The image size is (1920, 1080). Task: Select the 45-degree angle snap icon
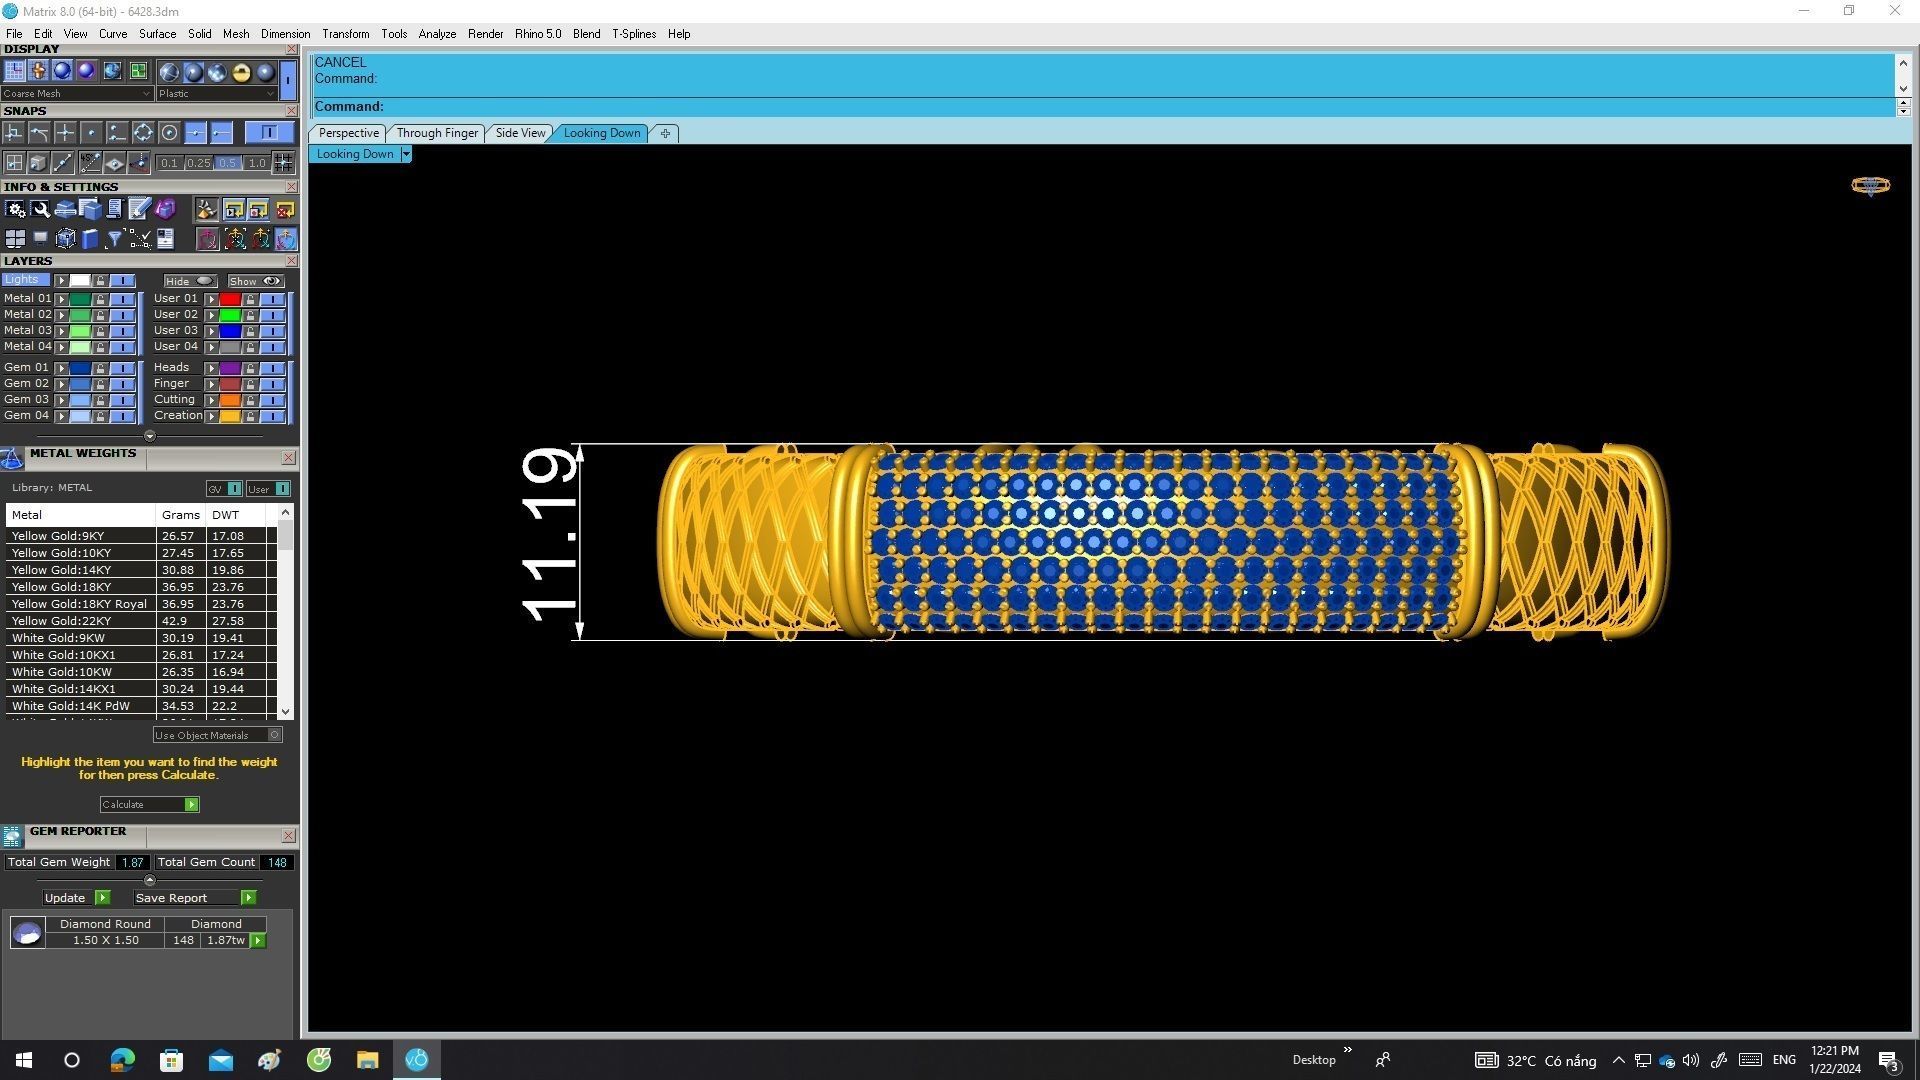(90, 163)
